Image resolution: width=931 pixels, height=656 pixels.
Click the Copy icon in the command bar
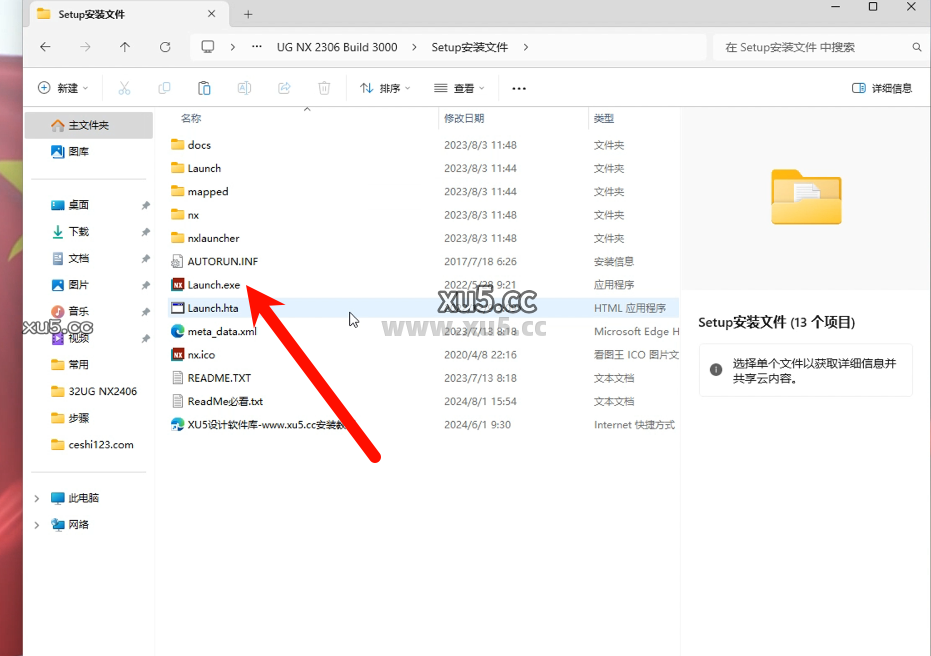point(164,88)
